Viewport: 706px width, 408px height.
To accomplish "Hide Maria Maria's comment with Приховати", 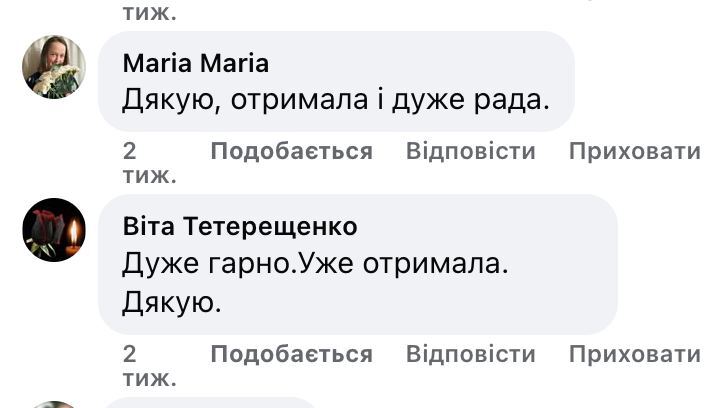I will point(635,152).
